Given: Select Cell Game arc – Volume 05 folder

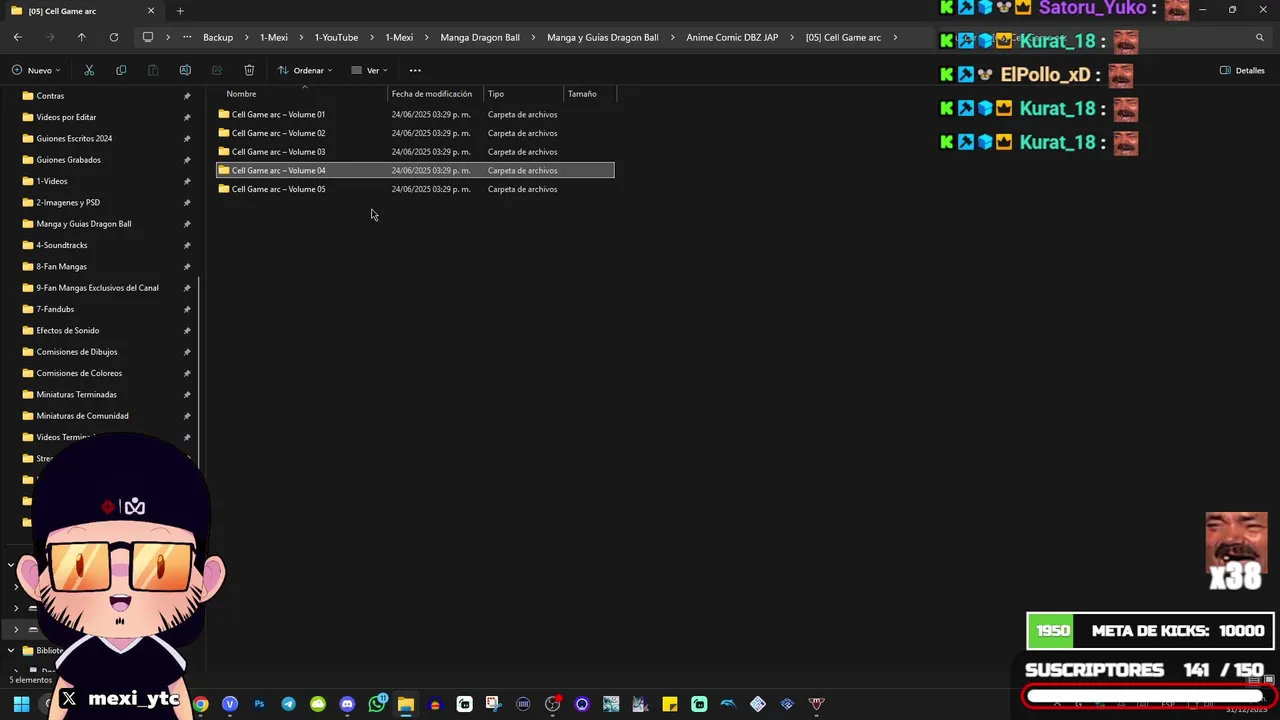Looking at the screenshot, I should 415,189.
